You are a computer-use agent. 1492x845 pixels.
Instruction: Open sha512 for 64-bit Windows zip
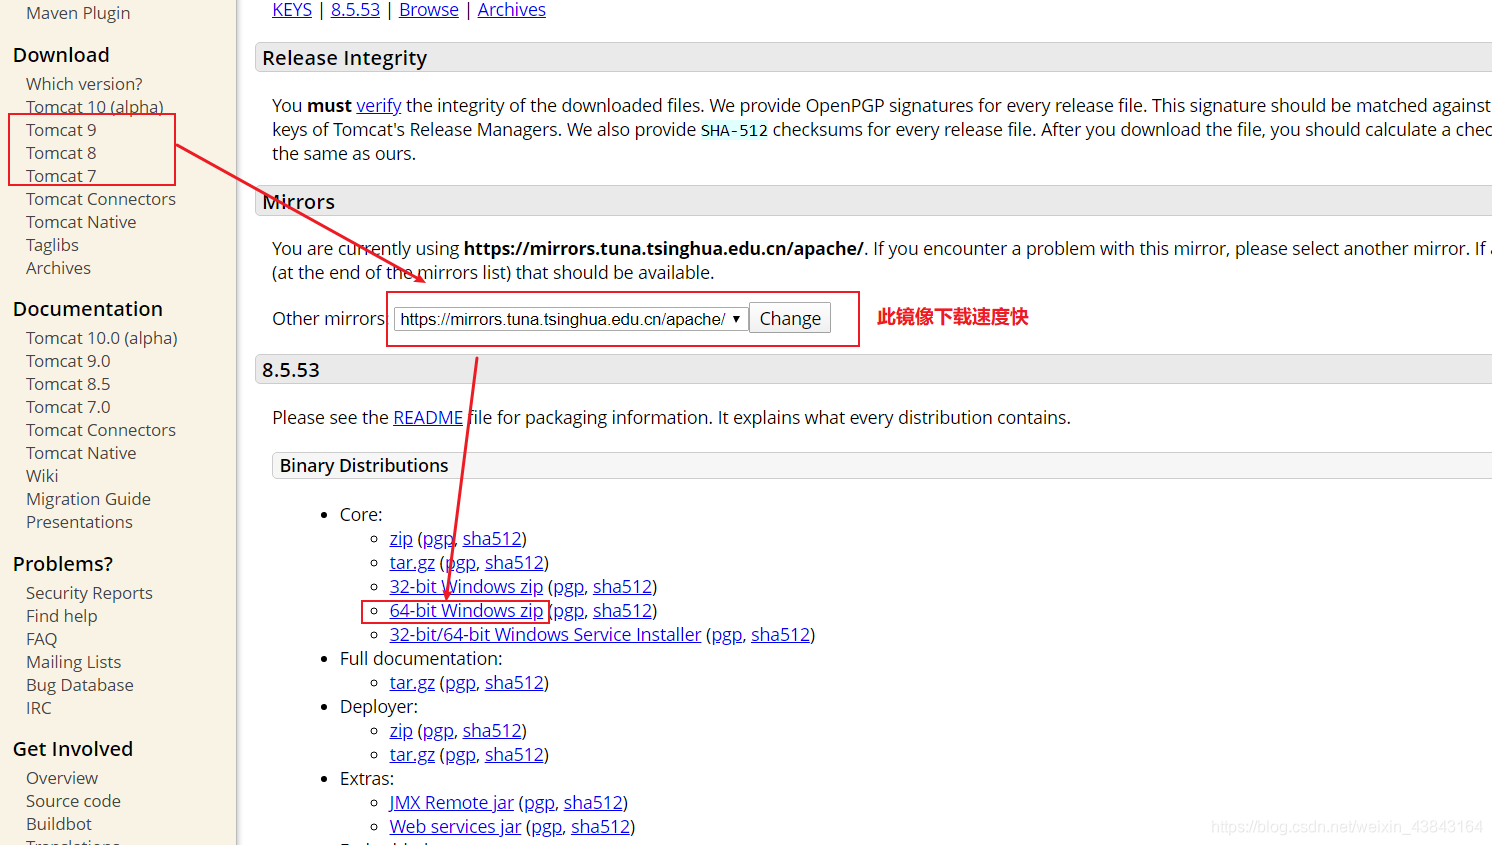[622, 611]
